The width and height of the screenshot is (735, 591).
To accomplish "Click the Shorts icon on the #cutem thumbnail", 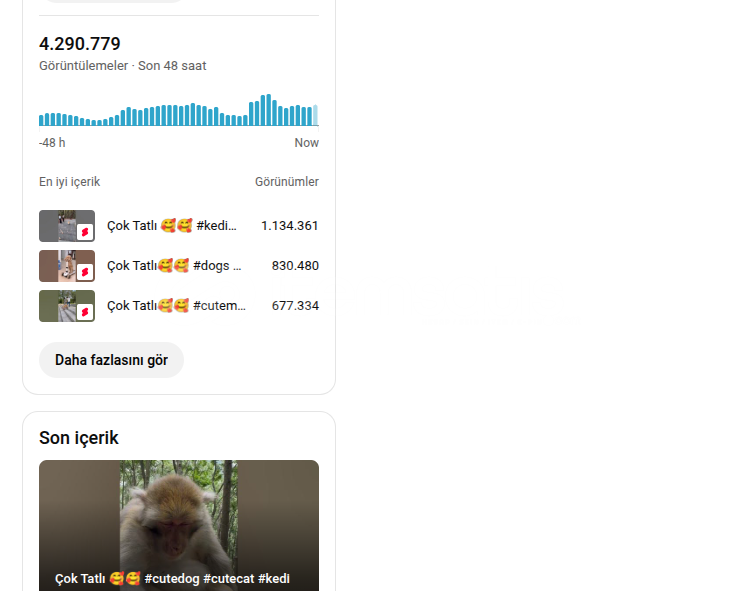I will click(85, 312).
